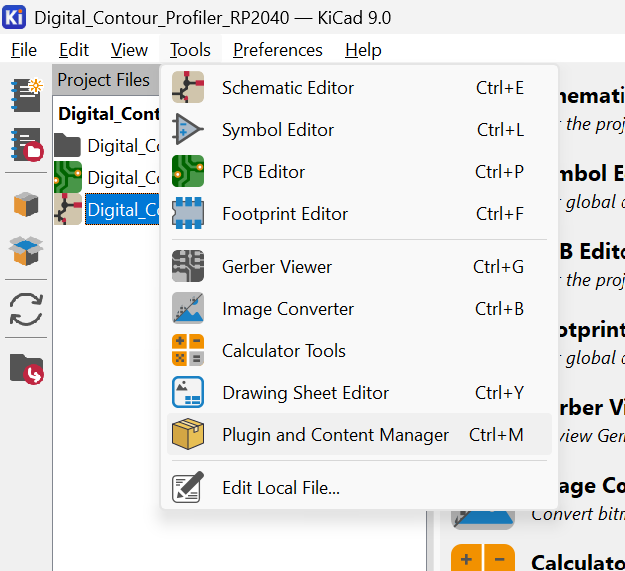Click the orange Calculator Tools icon in menu
The image size is (625, 571).
188,350
